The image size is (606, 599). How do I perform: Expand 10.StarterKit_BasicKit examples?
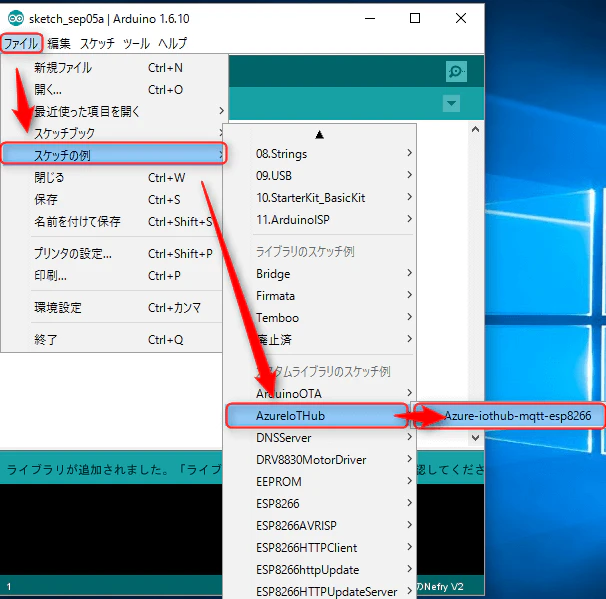[x=320, y=197]
